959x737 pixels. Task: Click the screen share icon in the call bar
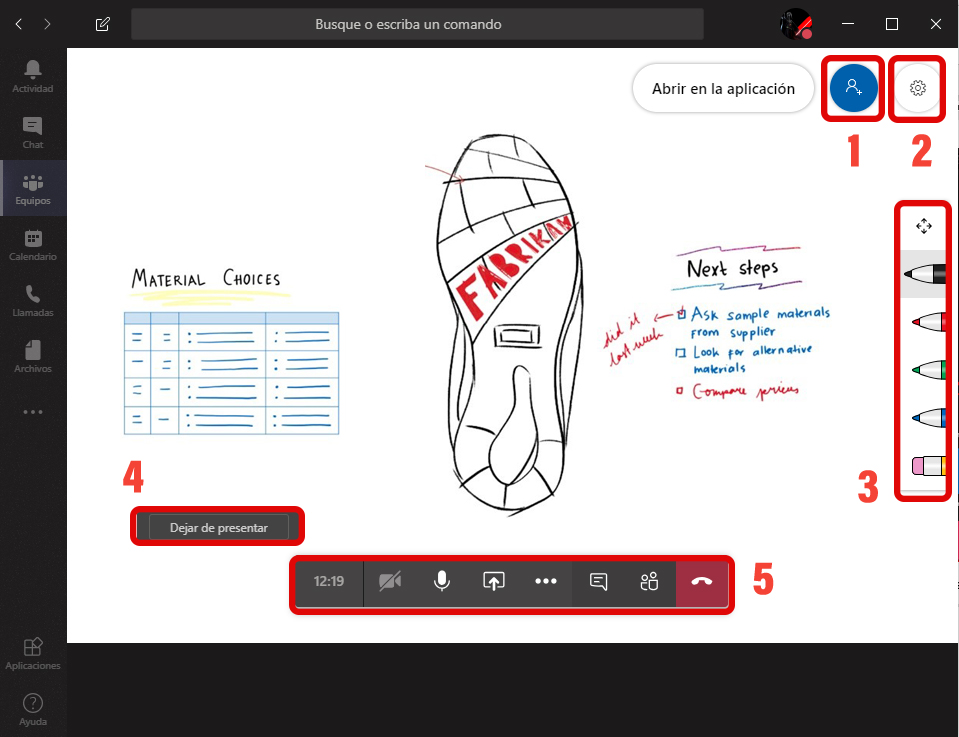point(493,582)
